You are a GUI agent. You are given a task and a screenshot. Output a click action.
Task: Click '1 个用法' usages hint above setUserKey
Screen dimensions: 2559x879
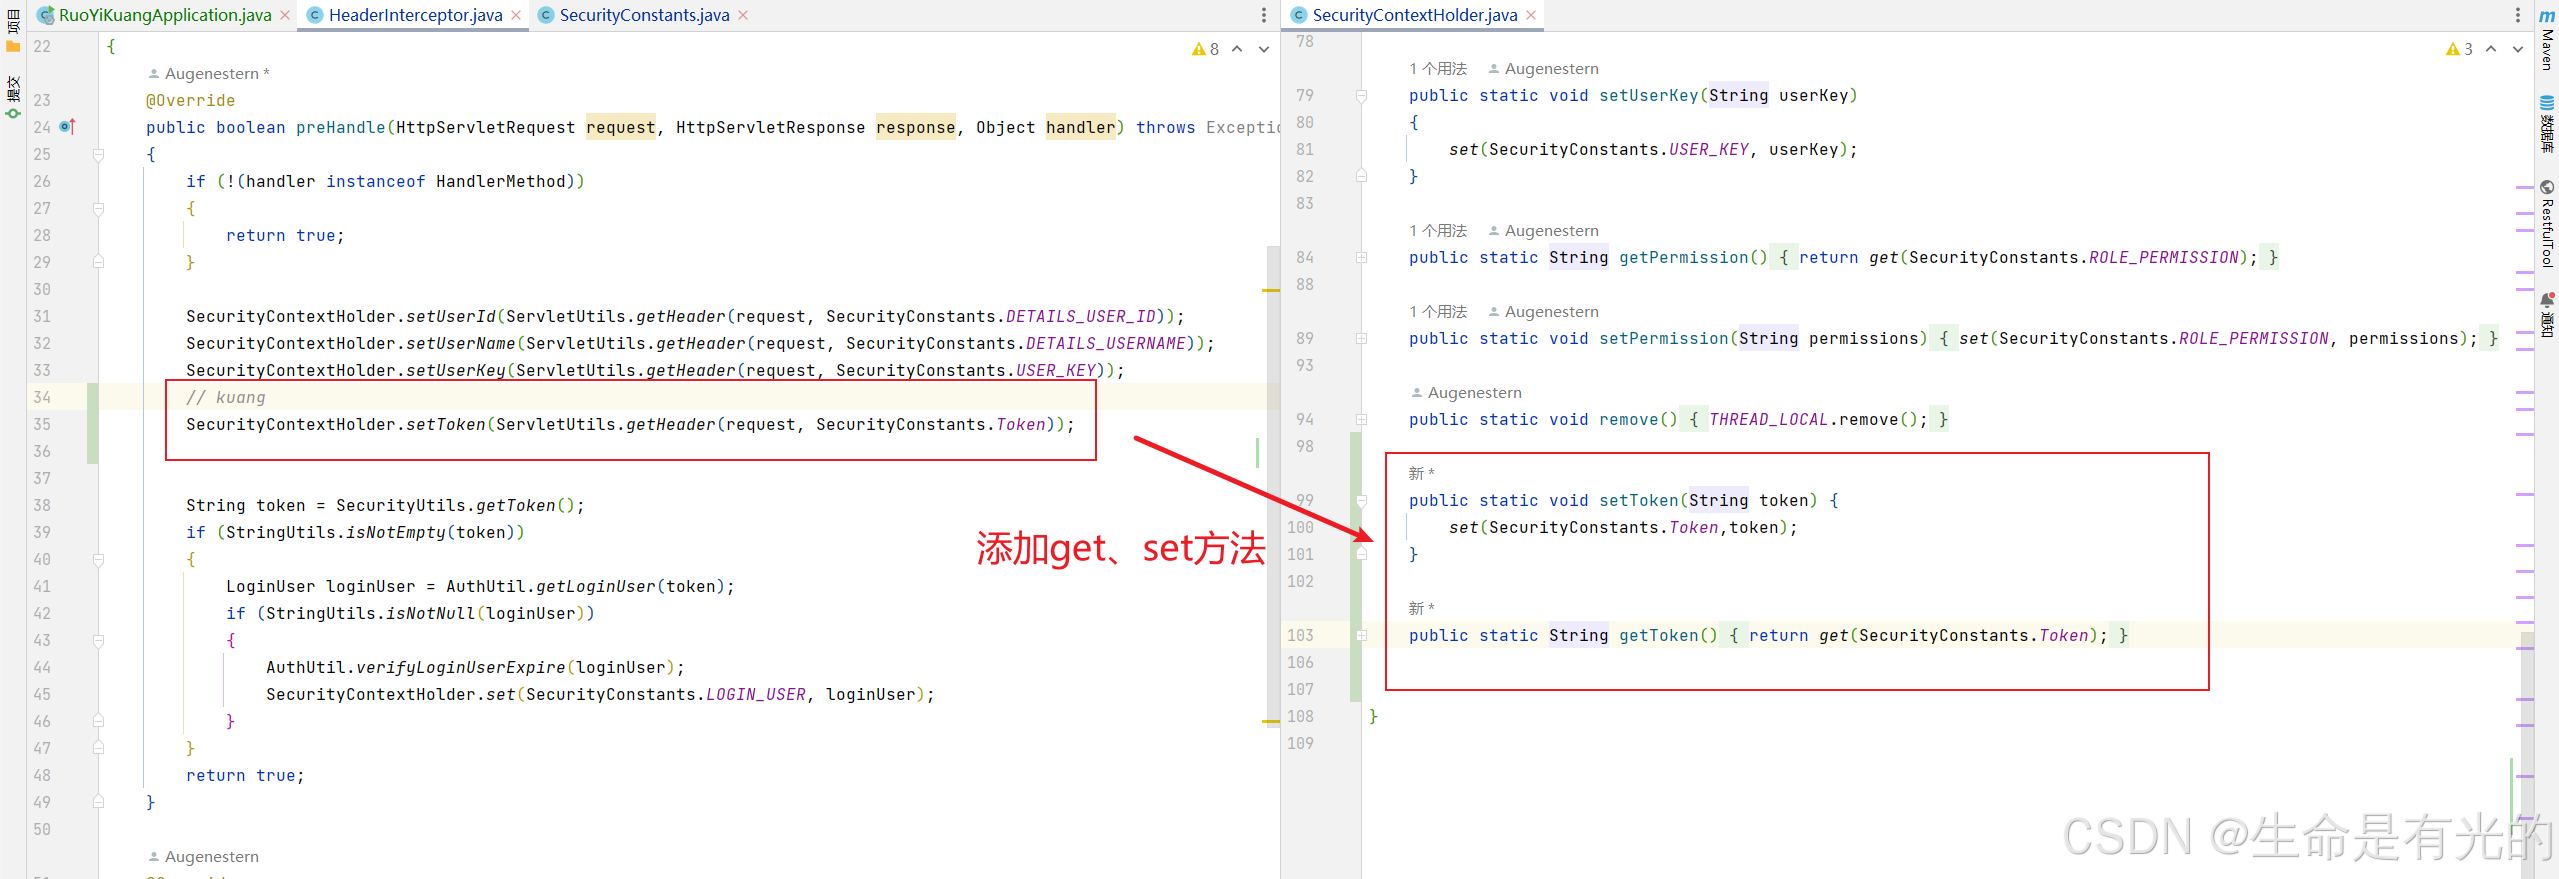[1438, 68]
